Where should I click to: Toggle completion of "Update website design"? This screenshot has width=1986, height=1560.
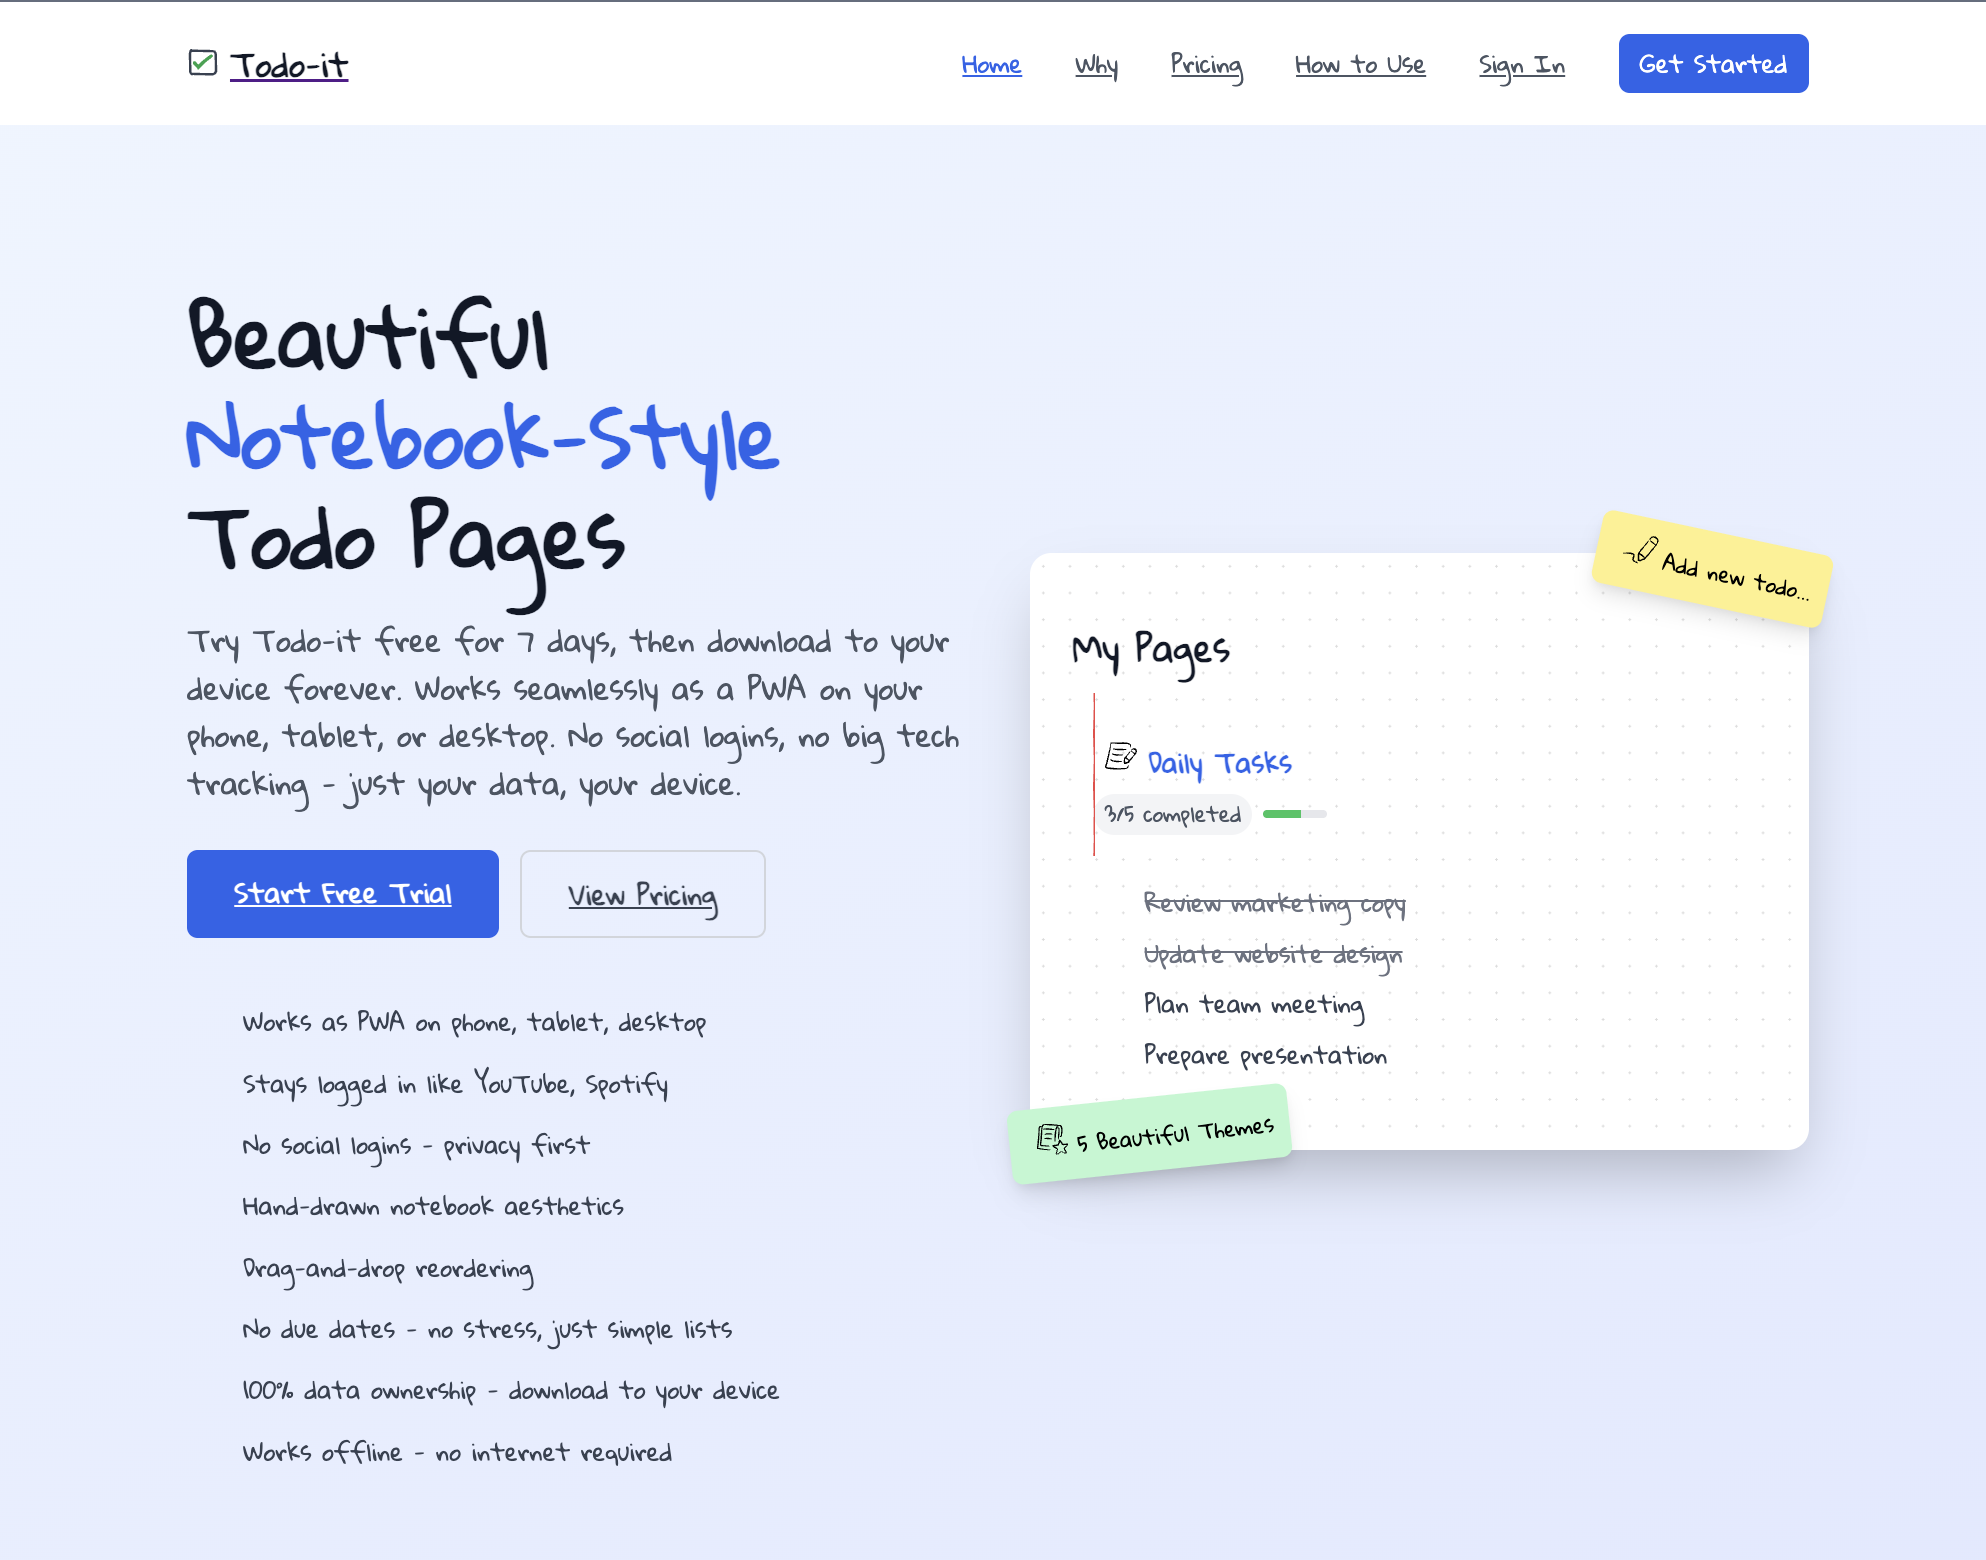pos(1274,955)
